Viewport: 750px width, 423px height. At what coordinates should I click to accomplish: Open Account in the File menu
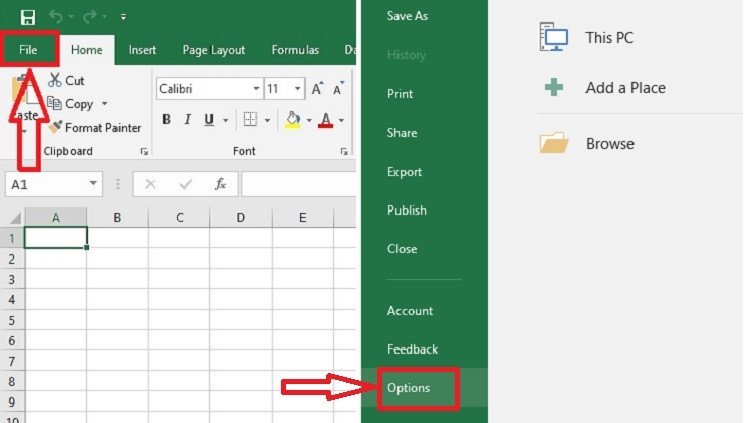pyautogui.click(x=410, y=311)
